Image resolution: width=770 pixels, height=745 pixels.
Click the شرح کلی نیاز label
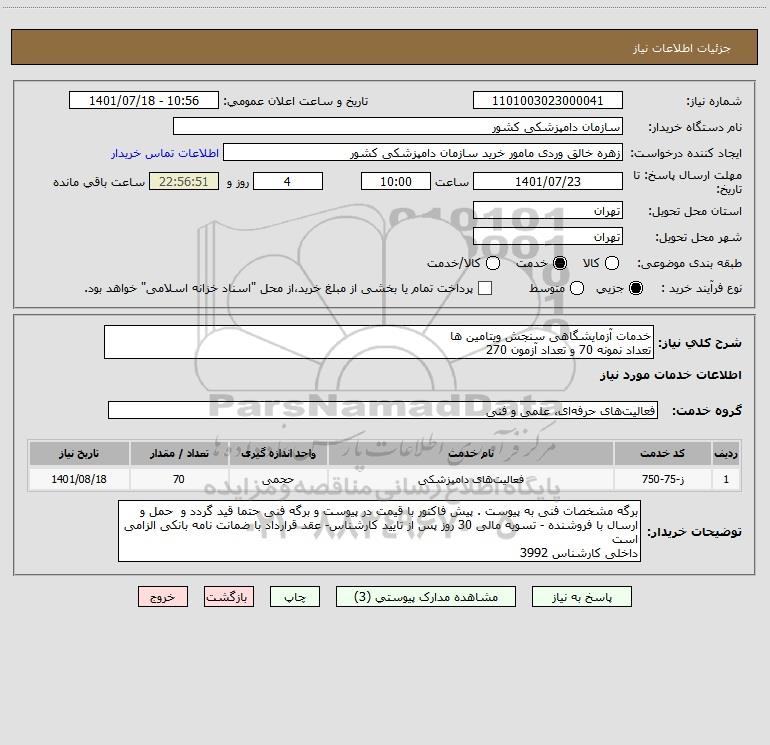pos(700,343)
